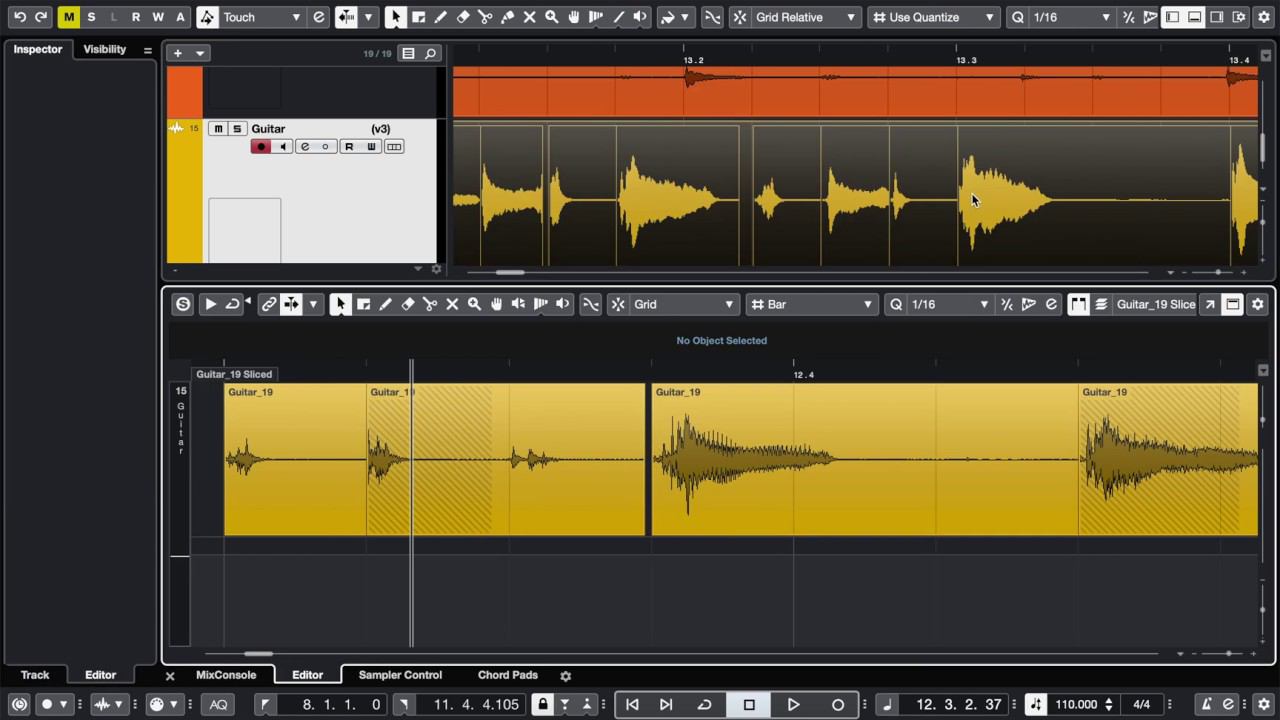This screenshot has width=1280, height=720.
Task: Open the editor setup gear icon
Action: pos(1258,304)
